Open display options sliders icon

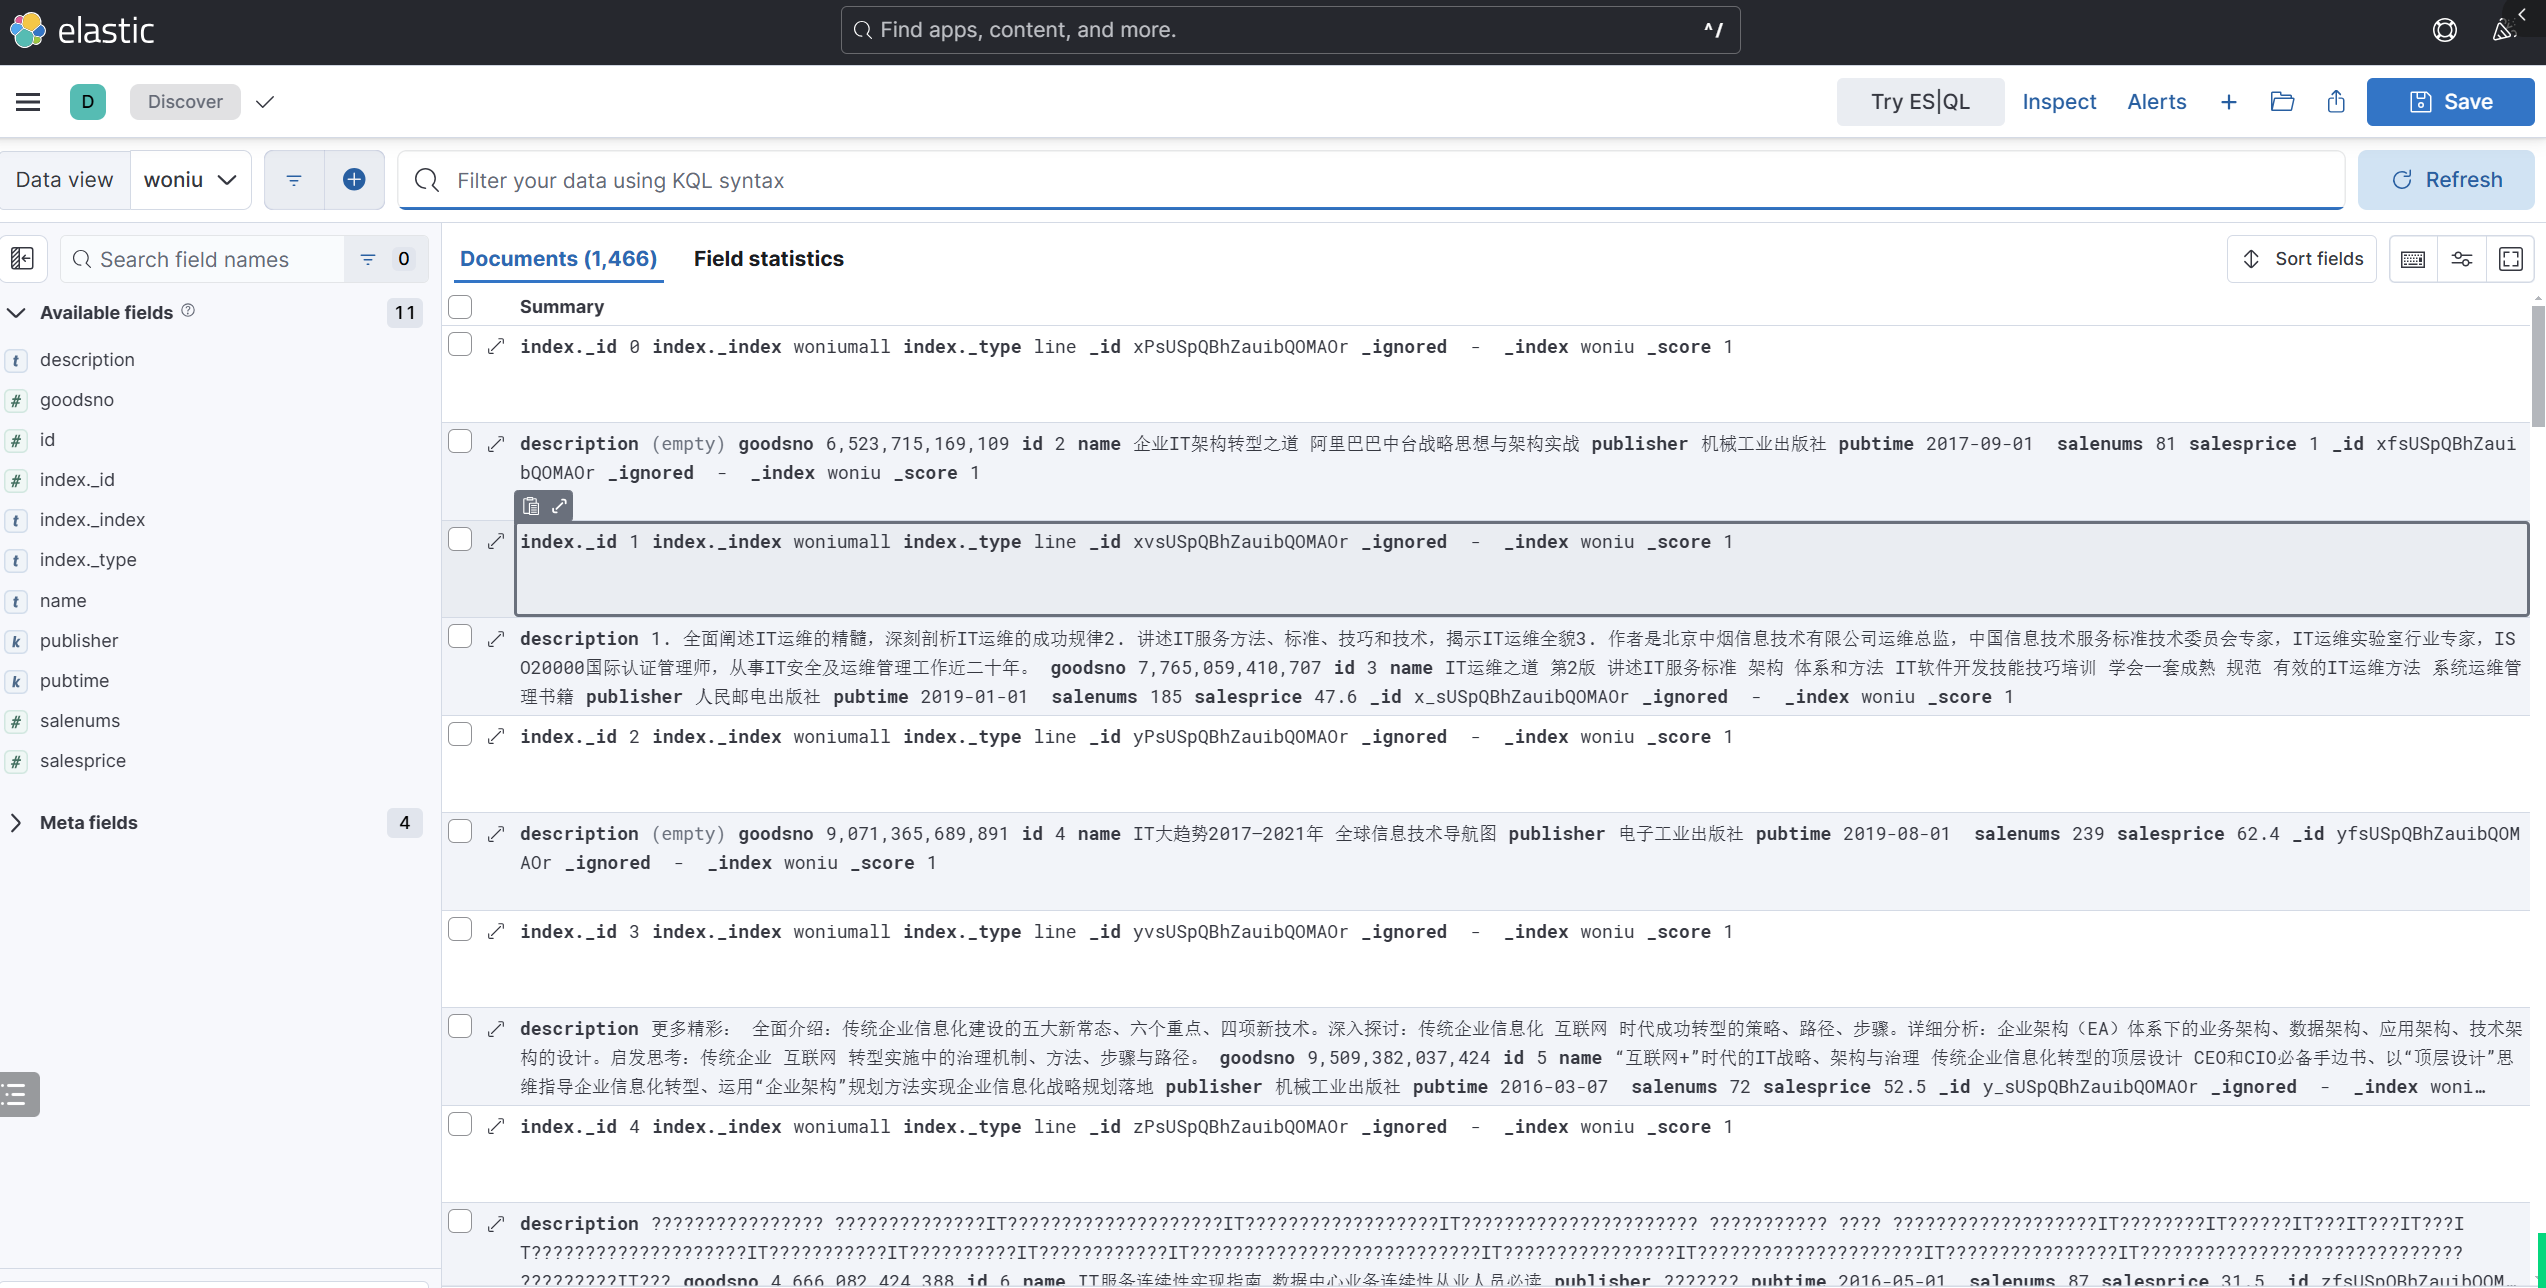[x=2462, y=259]
